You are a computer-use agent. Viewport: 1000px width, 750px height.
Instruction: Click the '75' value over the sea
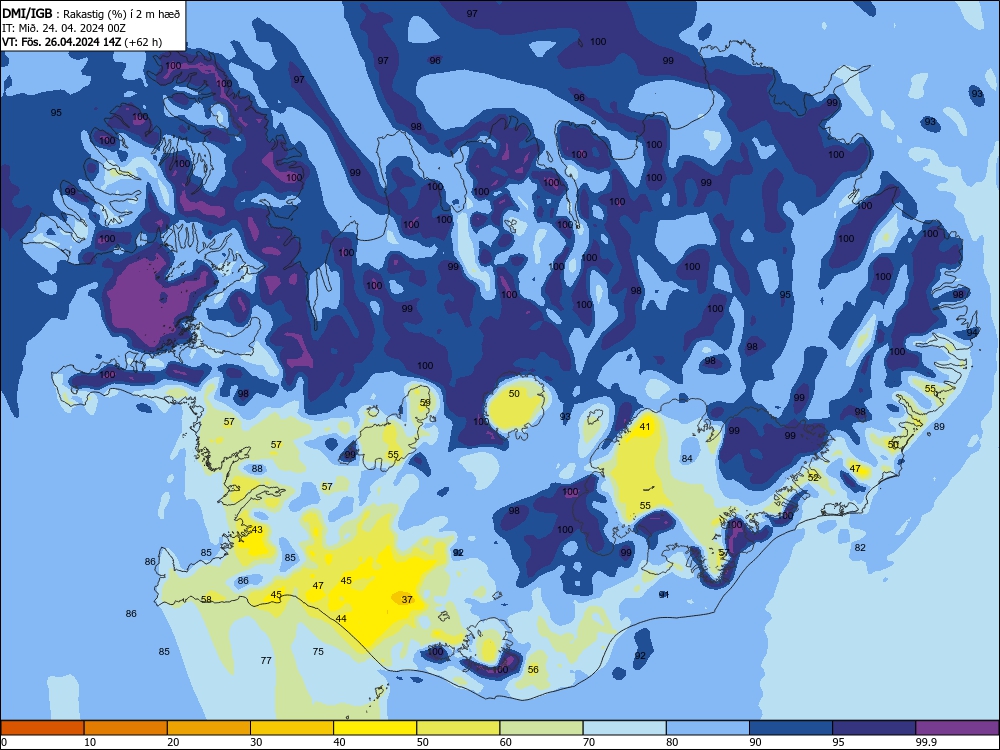point(318,651)
